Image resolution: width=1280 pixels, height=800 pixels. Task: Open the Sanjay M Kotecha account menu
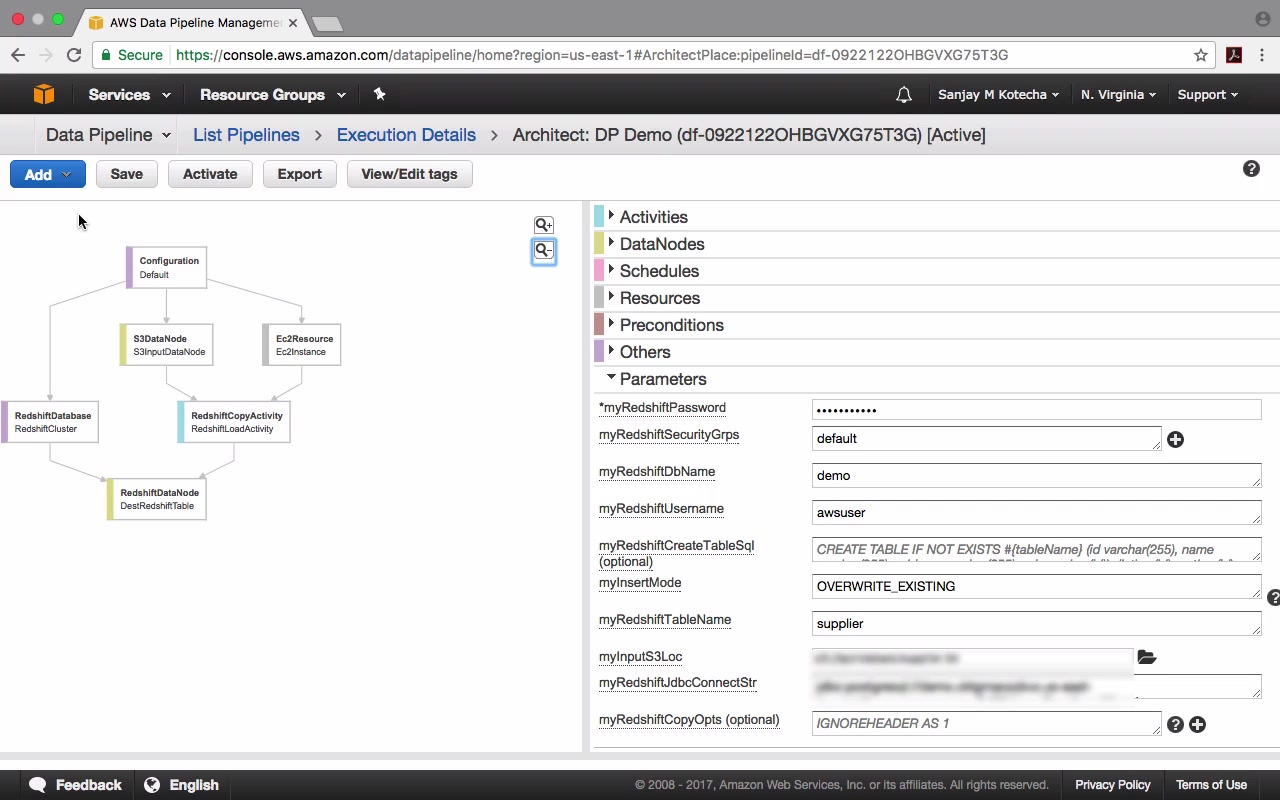998,95
